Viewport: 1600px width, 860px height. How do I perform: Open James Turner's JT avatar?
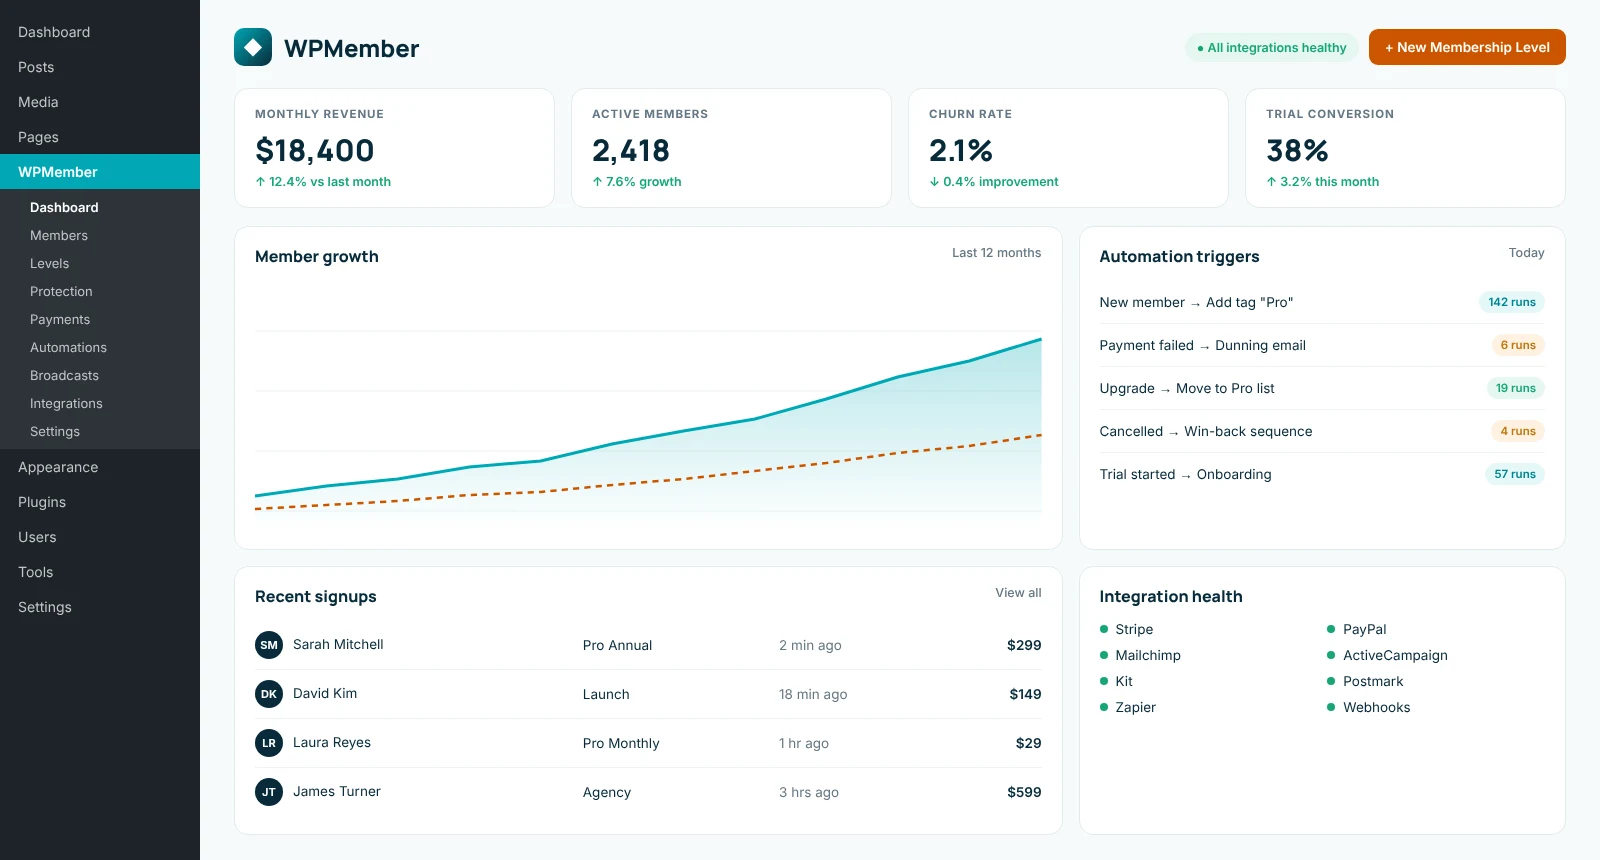[269, 792]
